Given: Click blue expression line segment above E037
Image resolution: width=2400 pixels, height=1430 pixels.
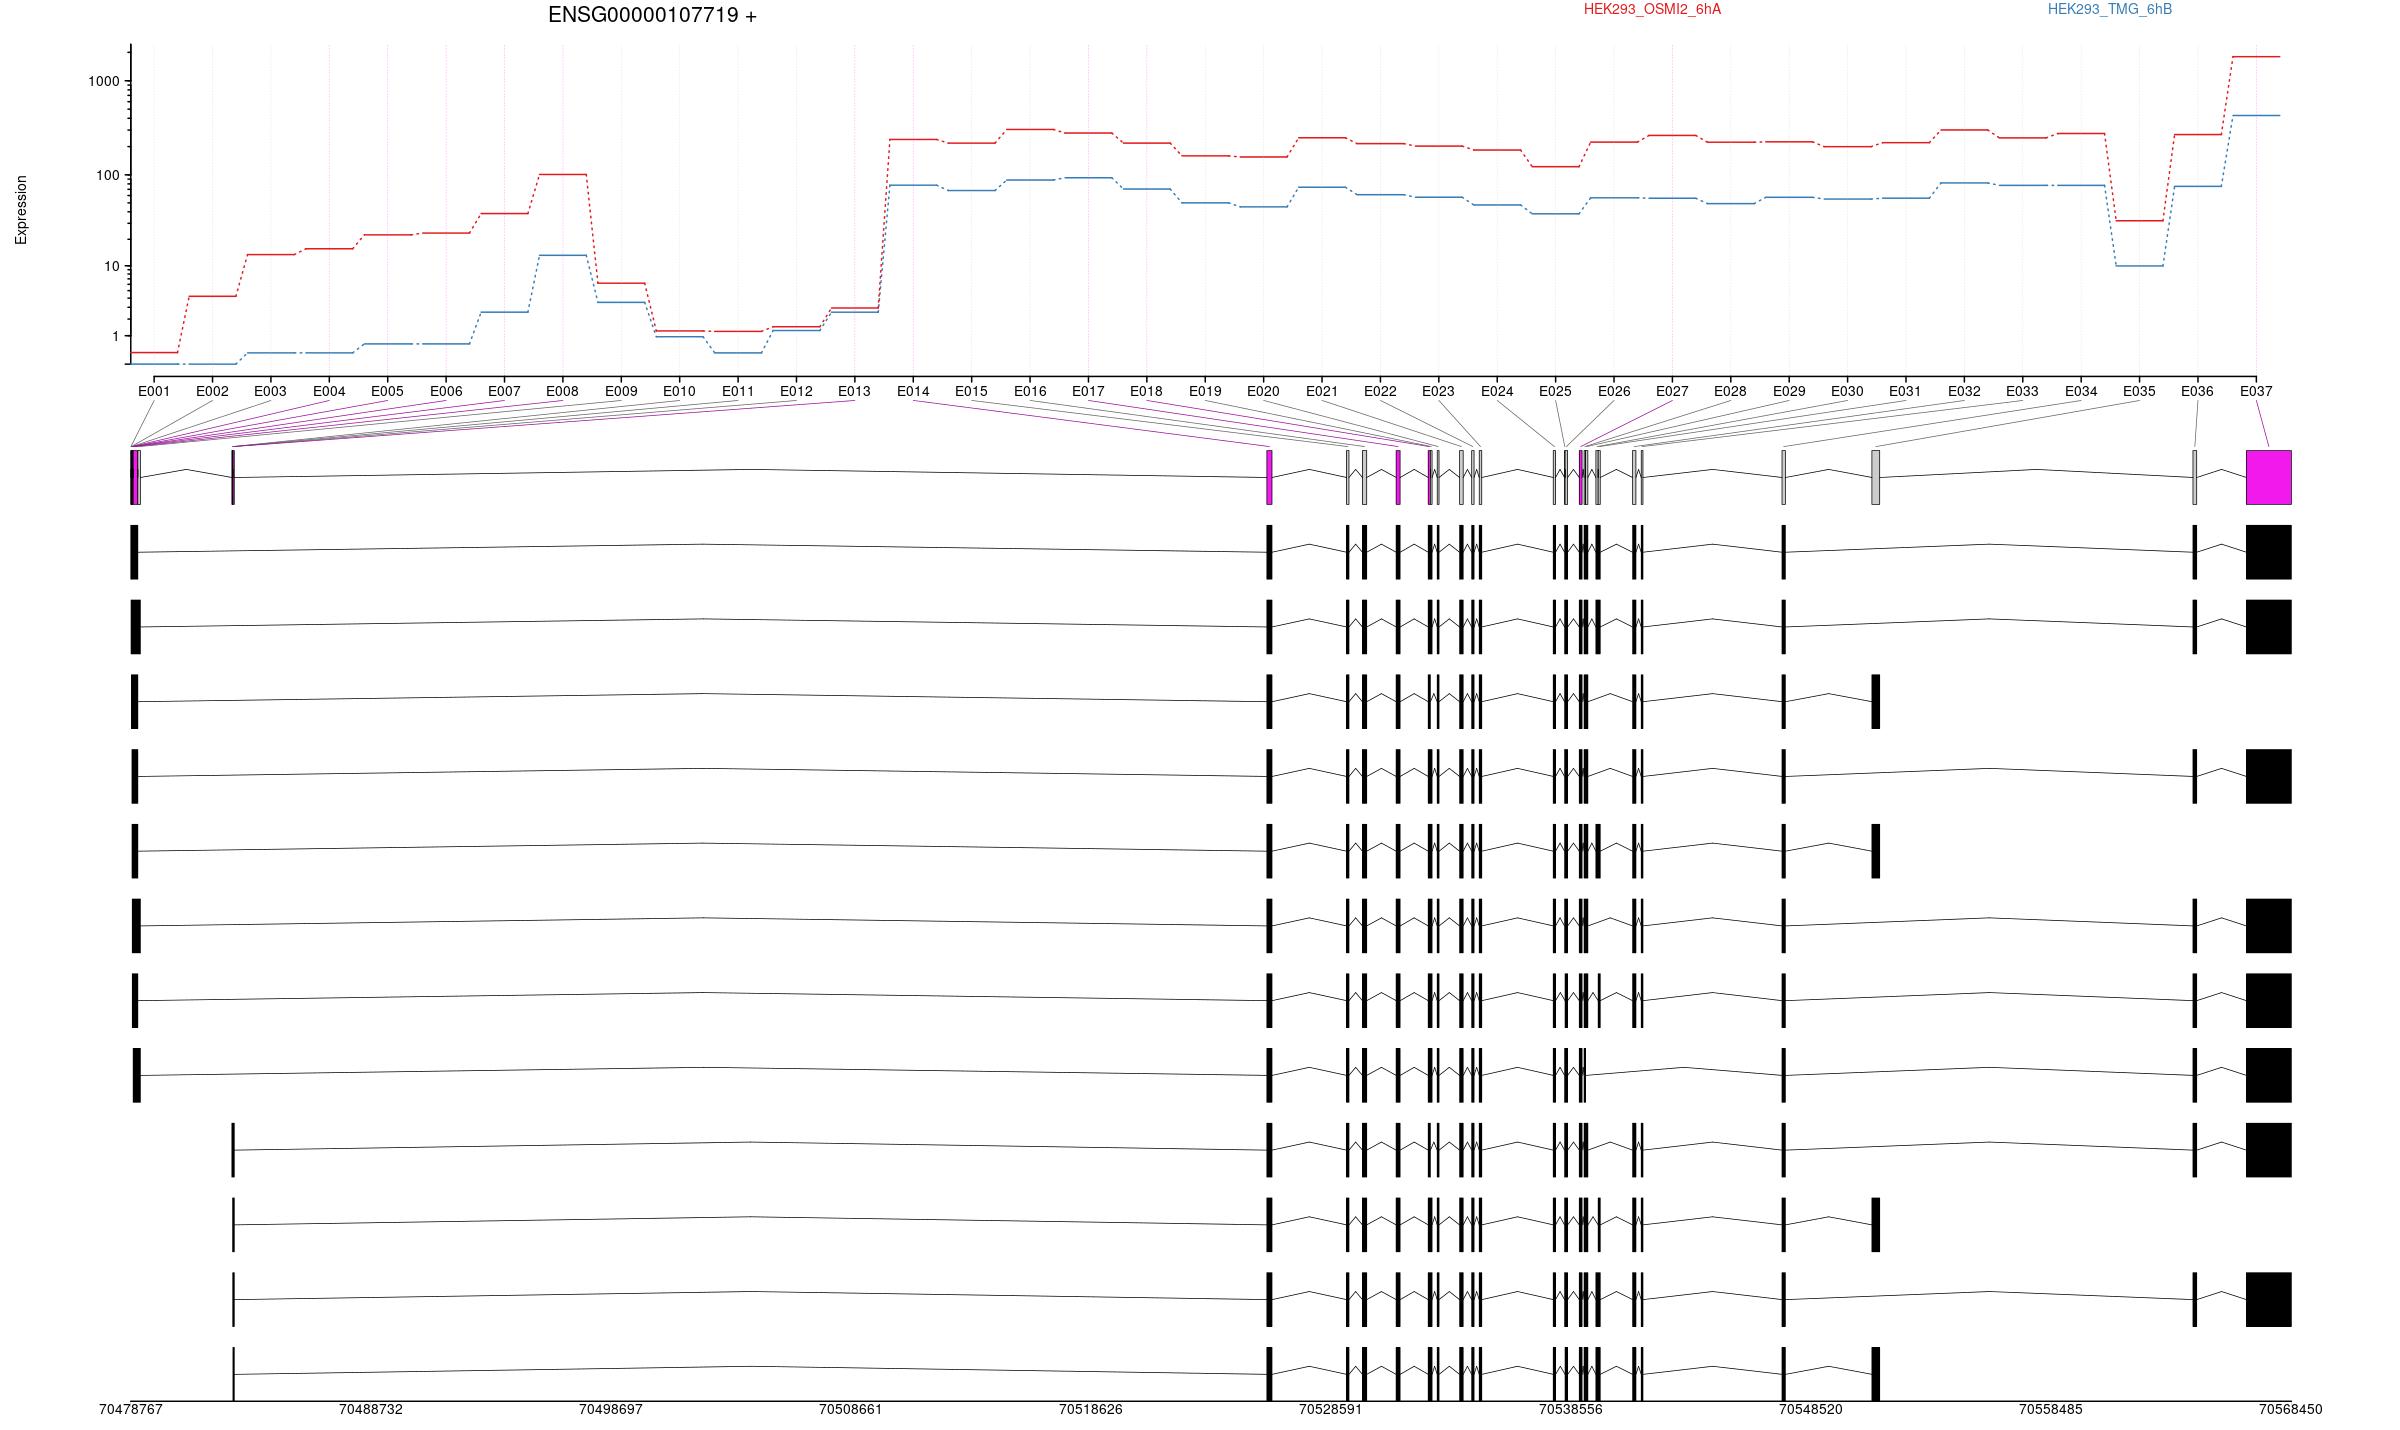Looking at the screenshot, I should (x=2256, y=115).
